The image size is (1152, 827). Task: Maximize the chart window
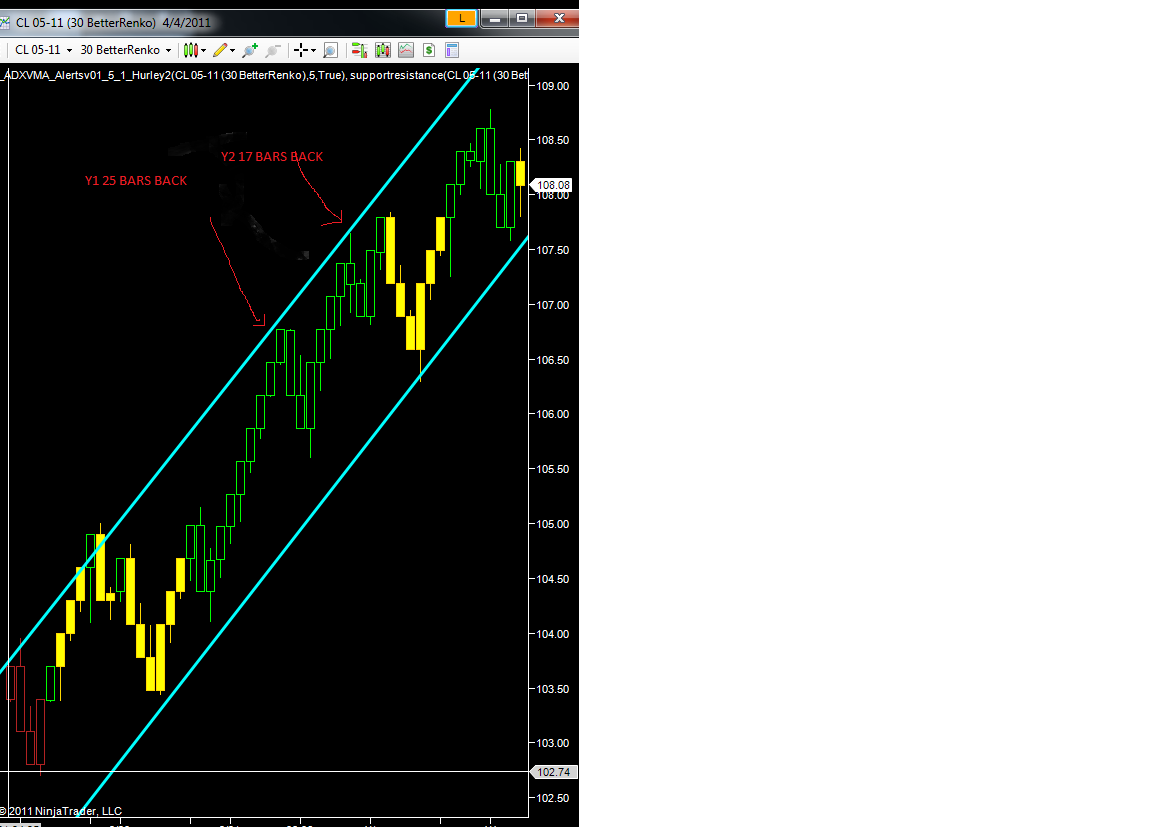tap(522, 18)
